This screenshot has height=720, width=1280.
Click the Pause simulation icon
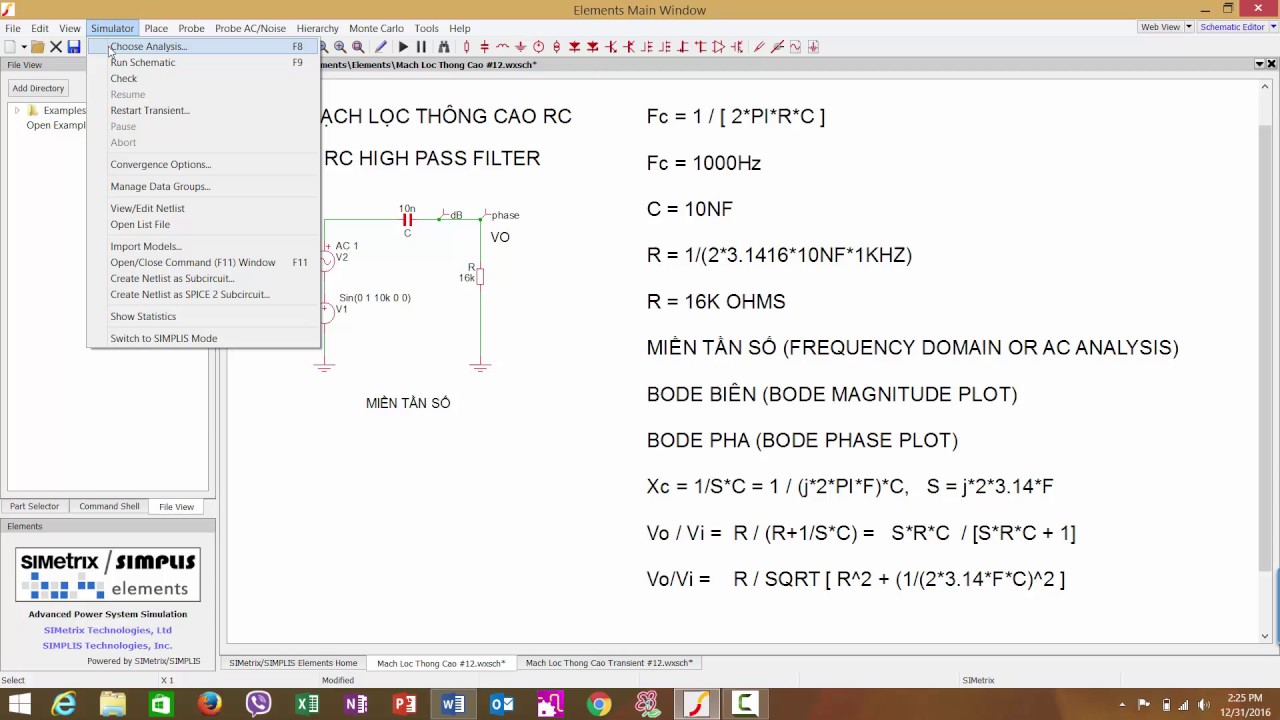tap(421, 47)
